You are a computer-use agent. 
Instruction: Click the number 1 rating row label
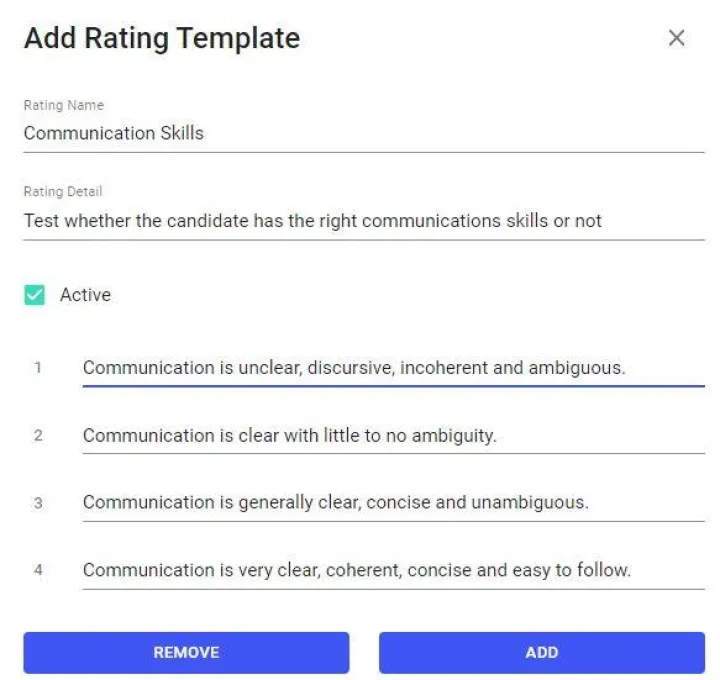click(38, 368)
